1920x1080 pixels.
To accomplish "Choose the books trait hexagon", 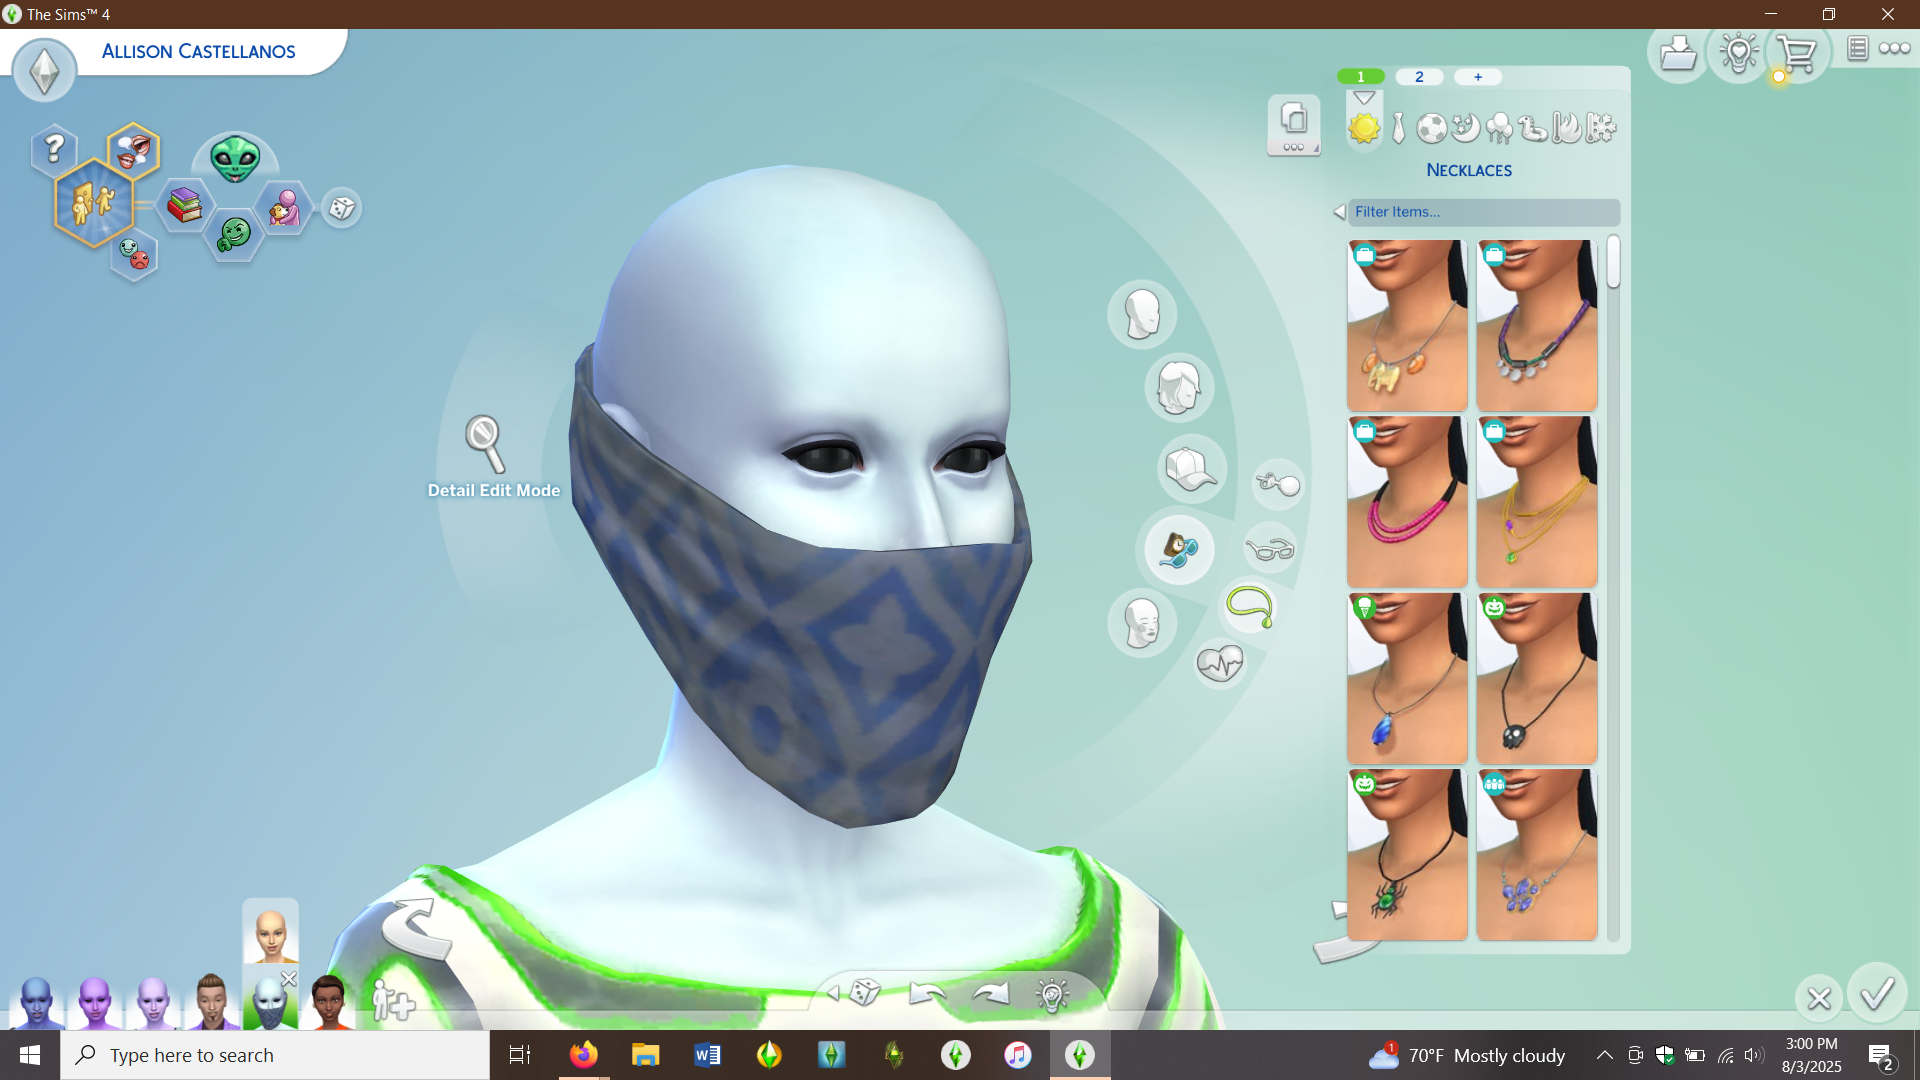I will pyautogui.click(x=185, y=206).
